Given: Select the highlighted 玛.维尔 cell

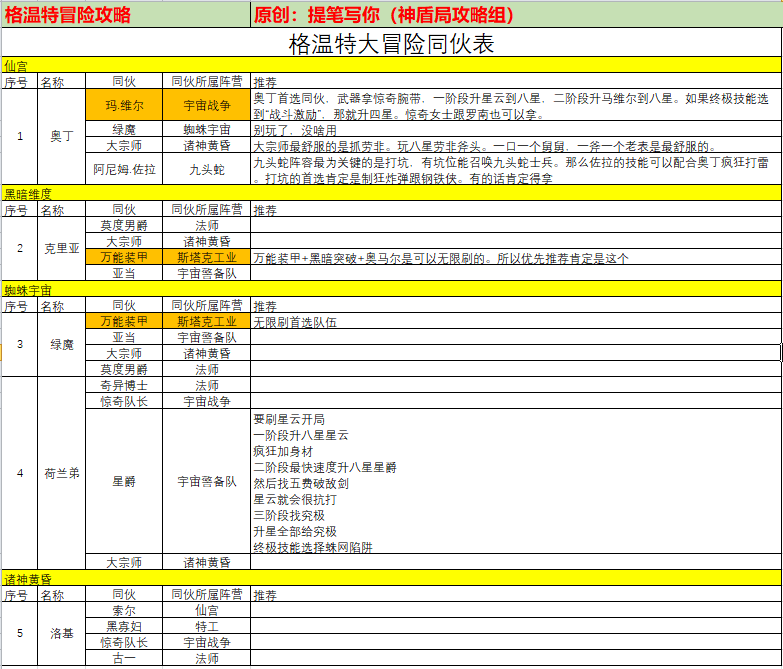Looking at the screenshot, I should click(x=124, y=105).
